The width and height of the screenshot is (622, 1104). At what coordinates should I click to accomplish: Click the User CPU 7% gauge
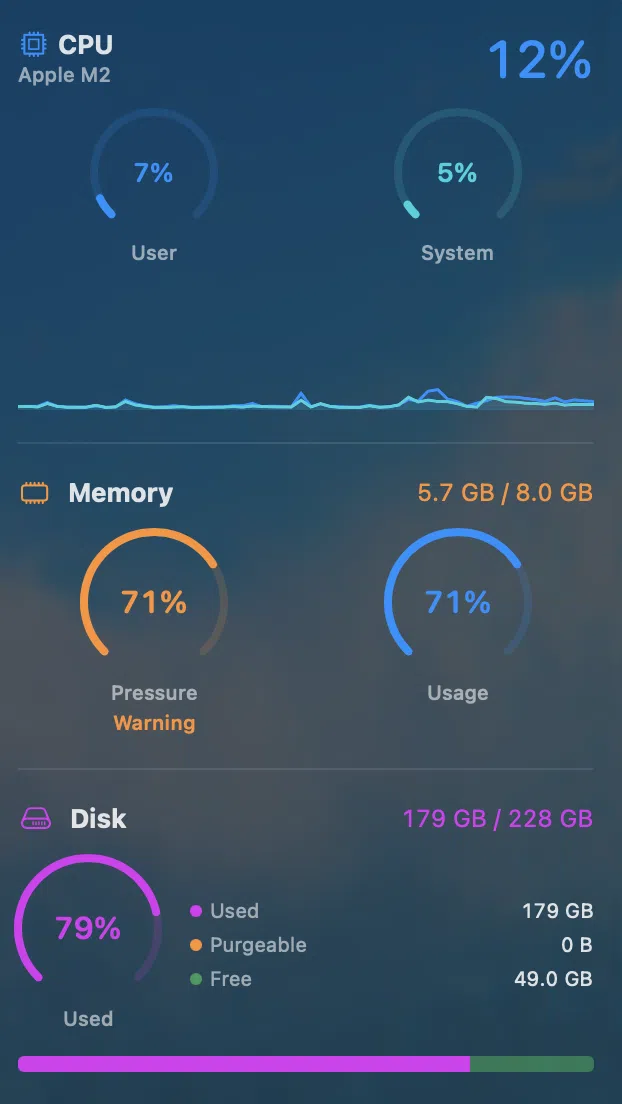click(x=154, y=173)
